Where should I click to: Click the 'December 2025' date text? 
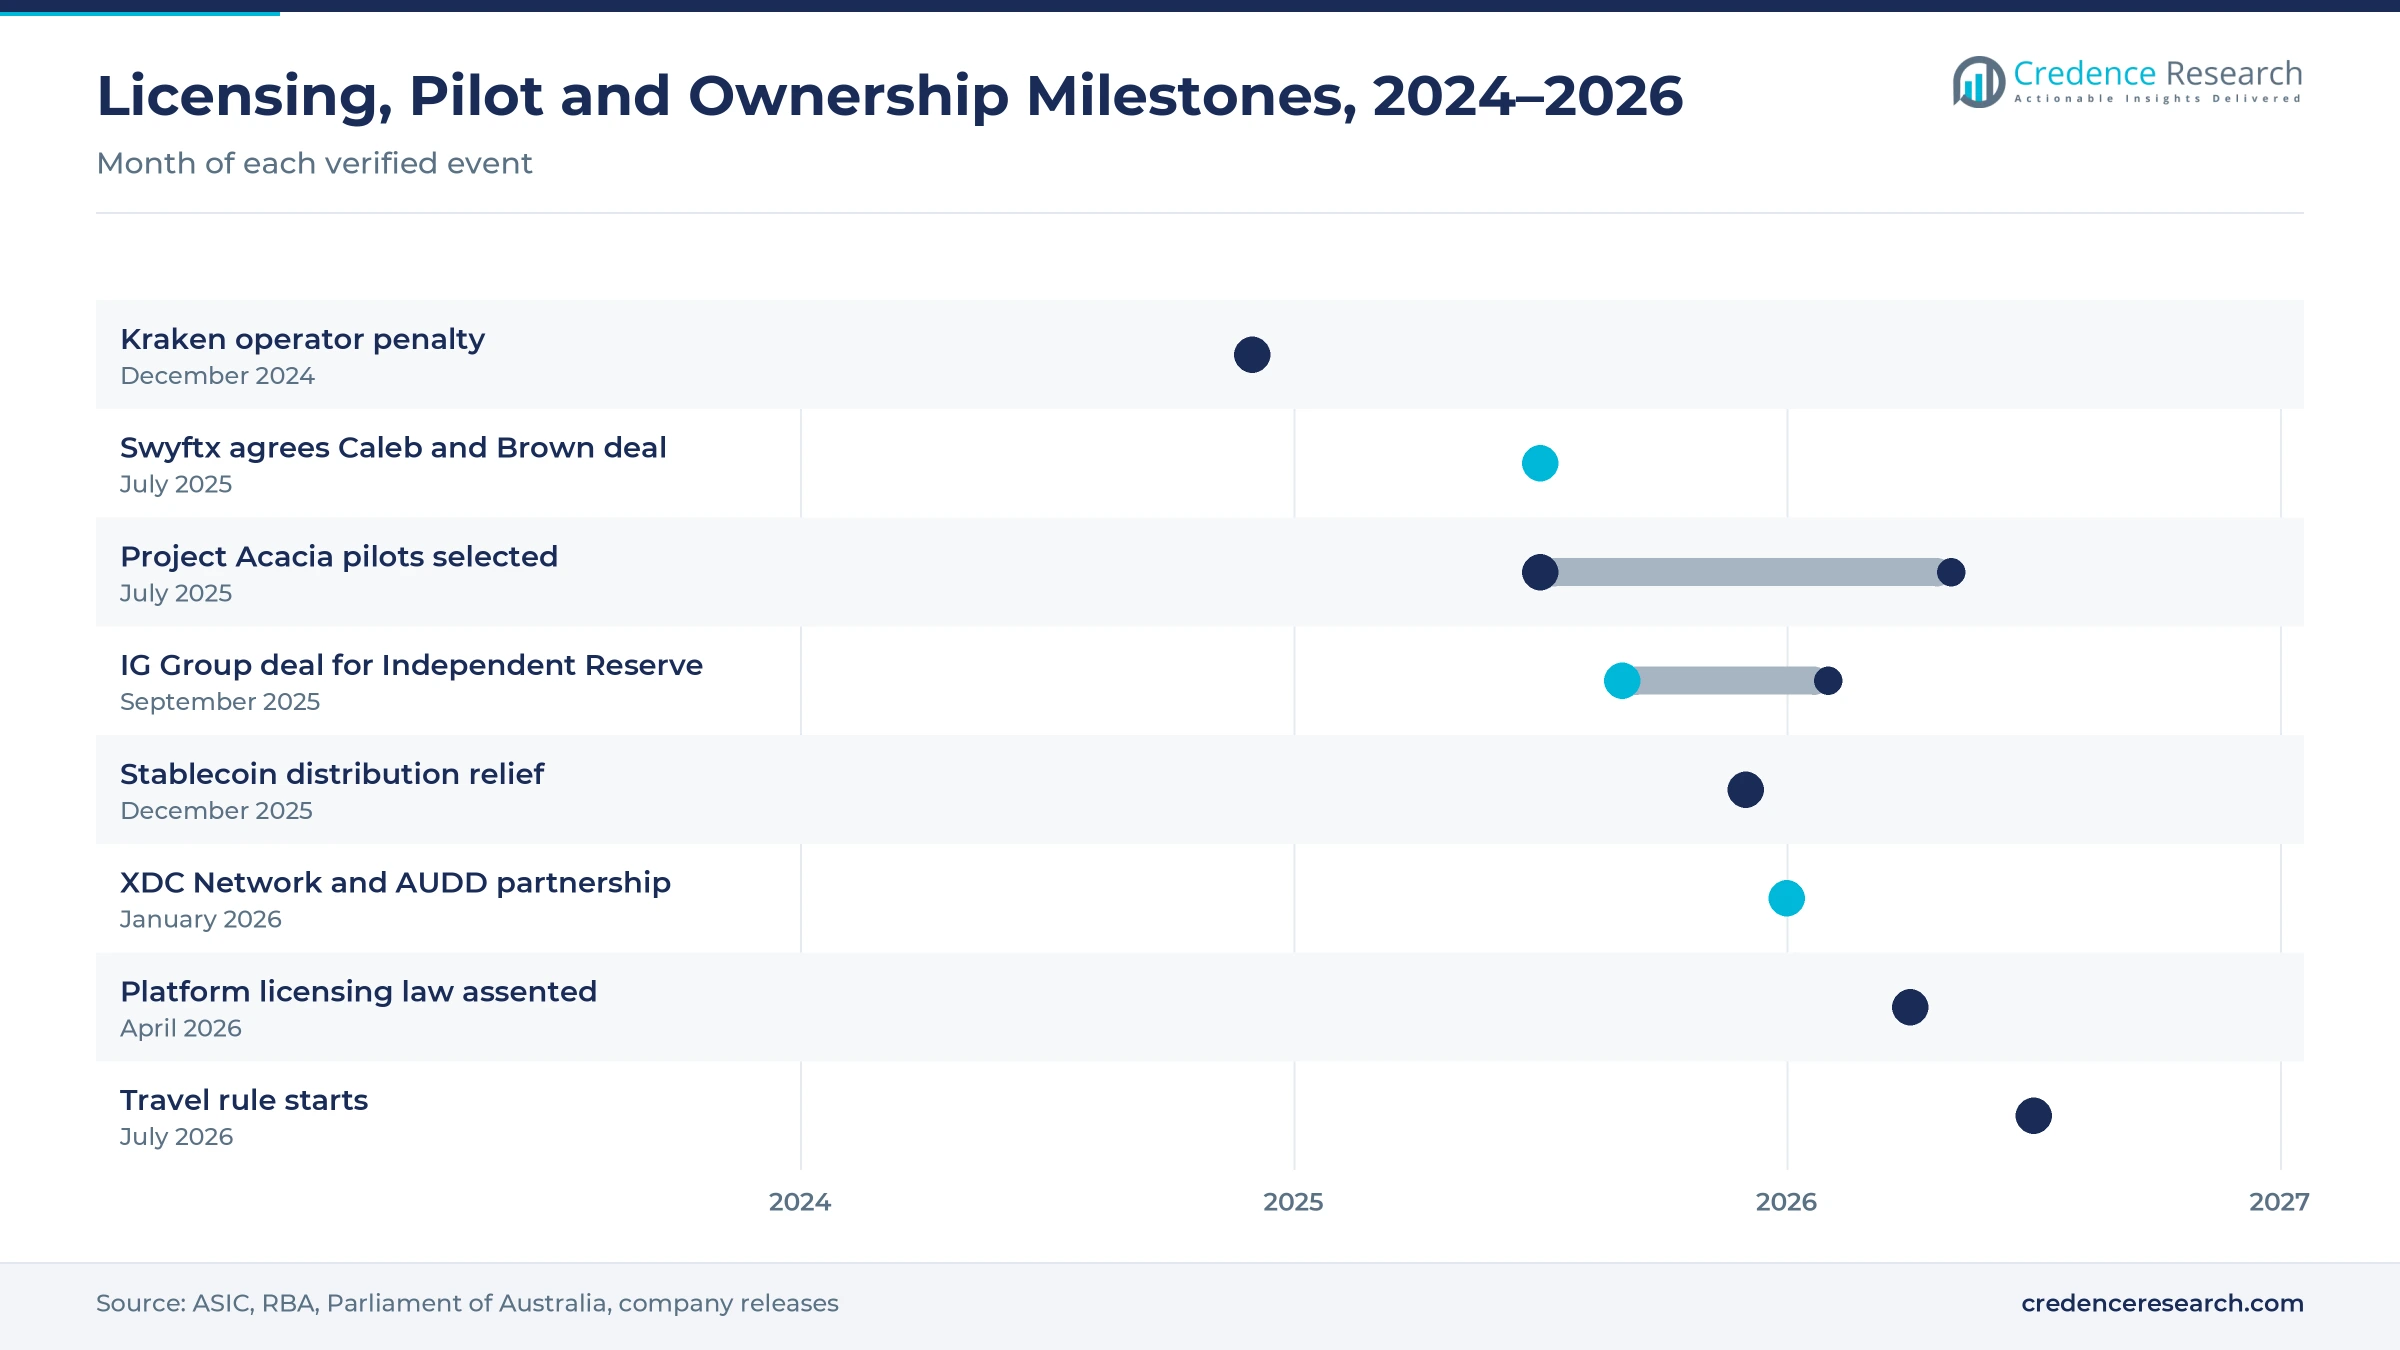(x=216, y=811)
